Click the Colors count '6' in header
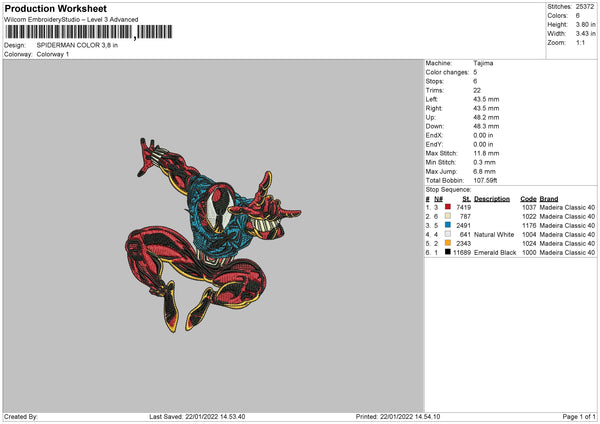This screenshot has height=424, width=600. 577,16
